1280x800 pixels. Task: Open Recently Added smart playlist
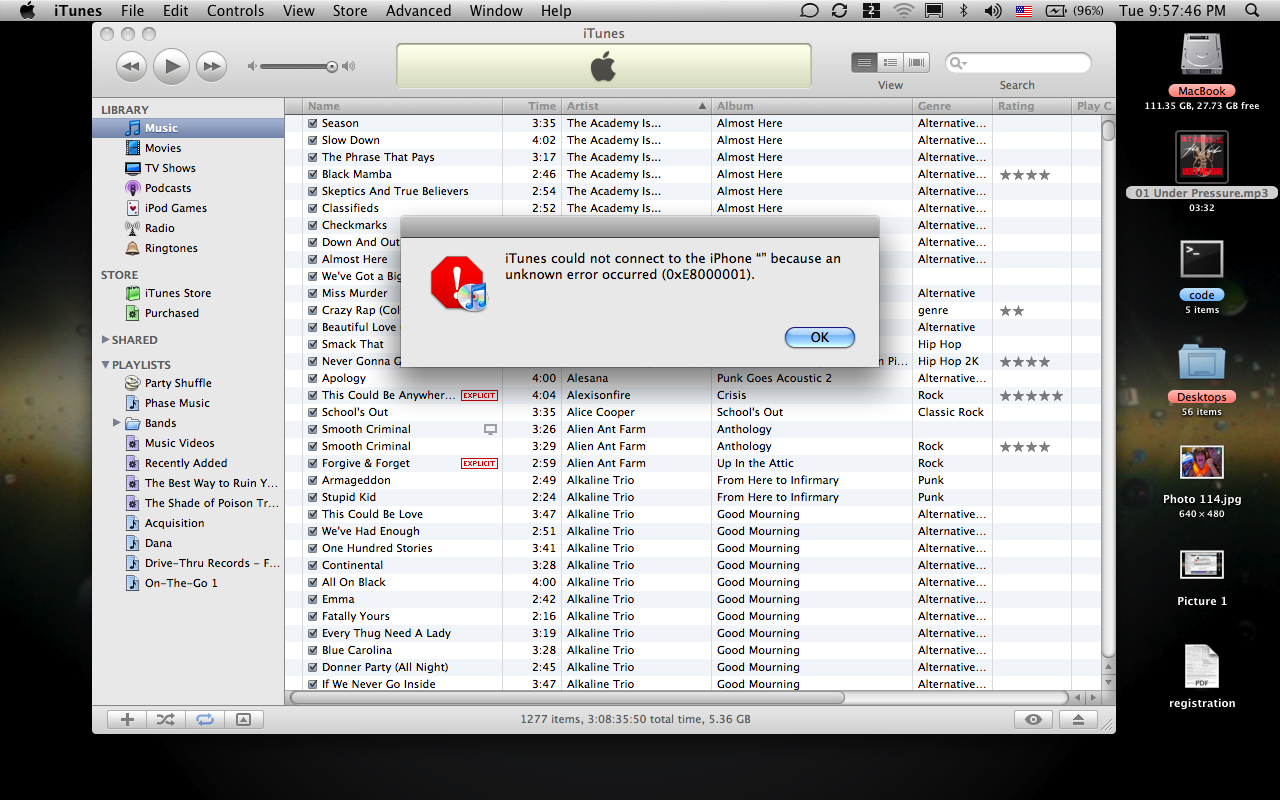pos(188,463)
